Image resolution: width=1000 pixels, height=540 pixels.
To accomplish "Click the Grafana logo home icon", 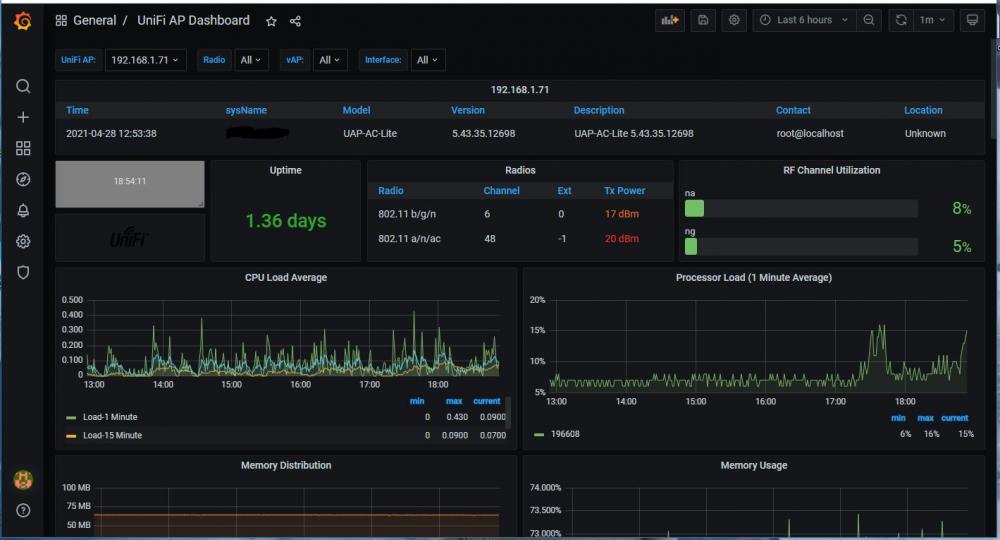I will 22,20.
